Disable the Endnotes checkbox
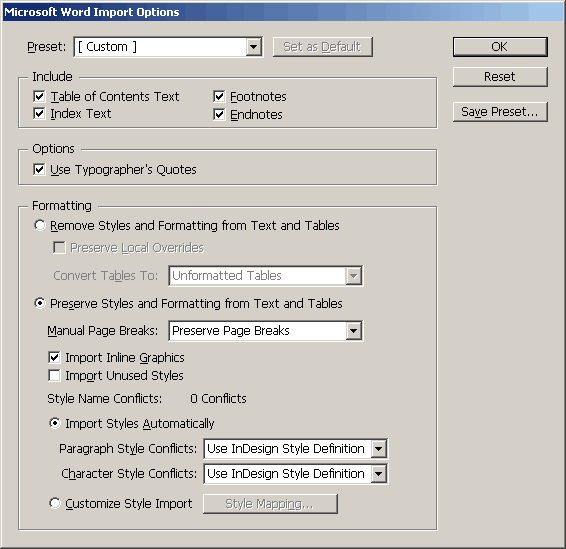This screenshot has width=566, height=549. coord(219,114)
